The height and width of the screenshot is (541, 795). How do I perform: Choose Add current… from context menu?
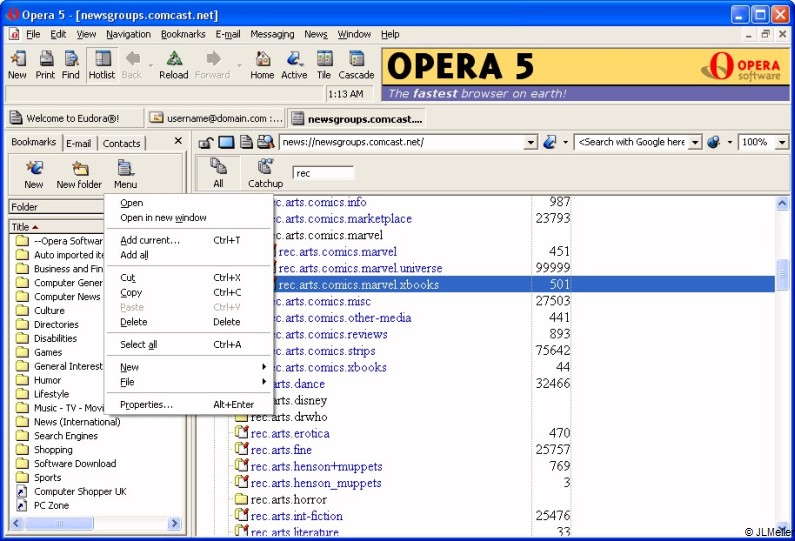coord(188,240)
